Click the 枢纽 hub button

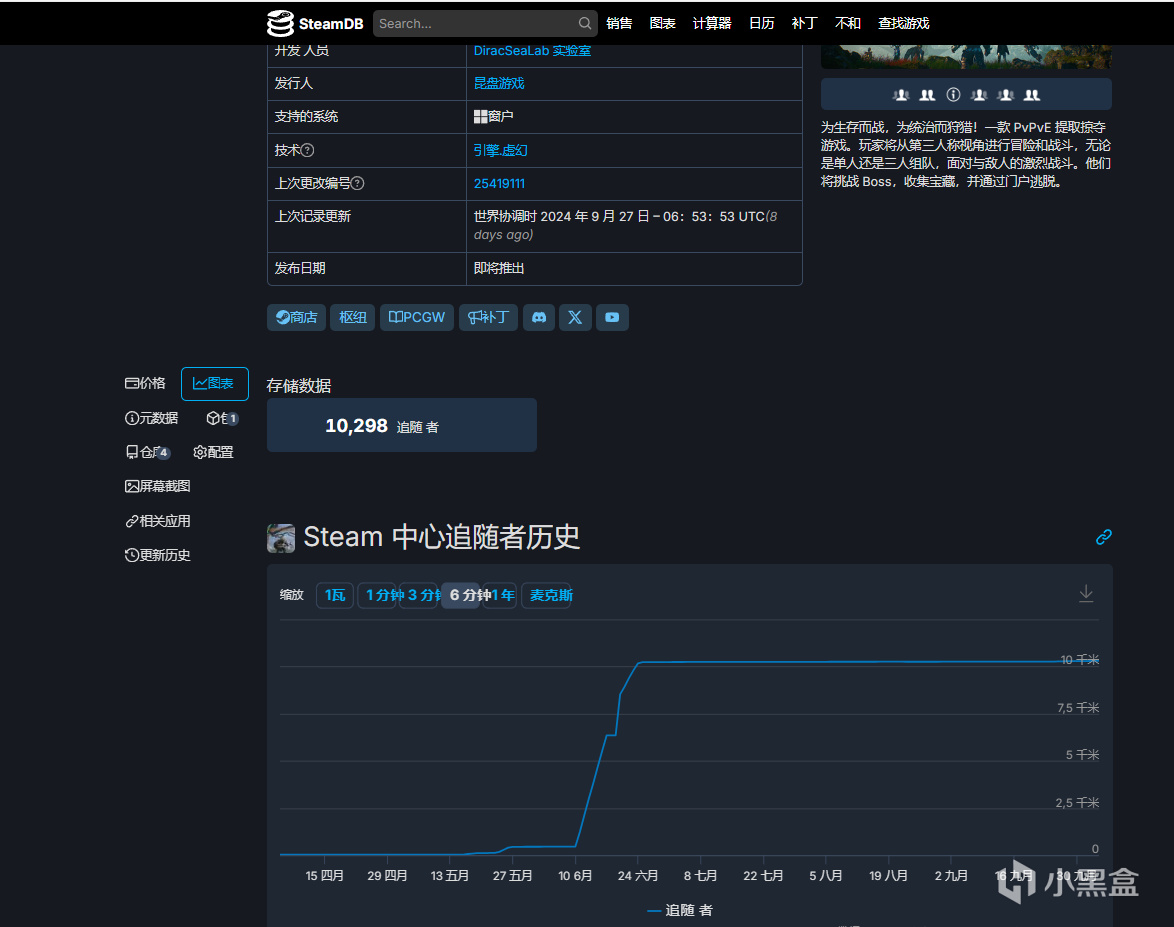(x=353, y=317)
